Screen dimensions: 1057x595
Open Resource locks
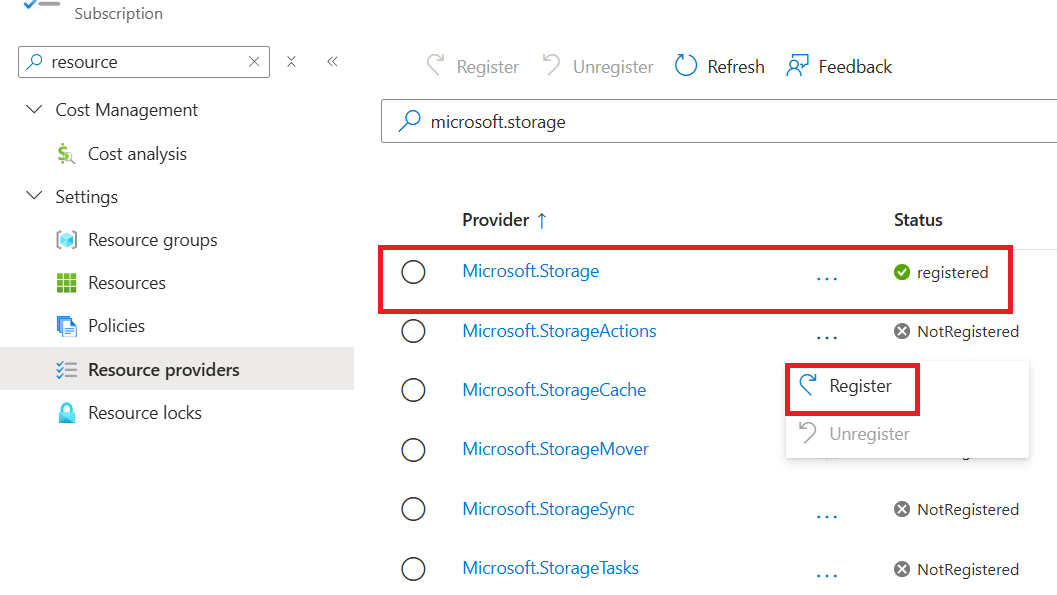coord(145,412)
